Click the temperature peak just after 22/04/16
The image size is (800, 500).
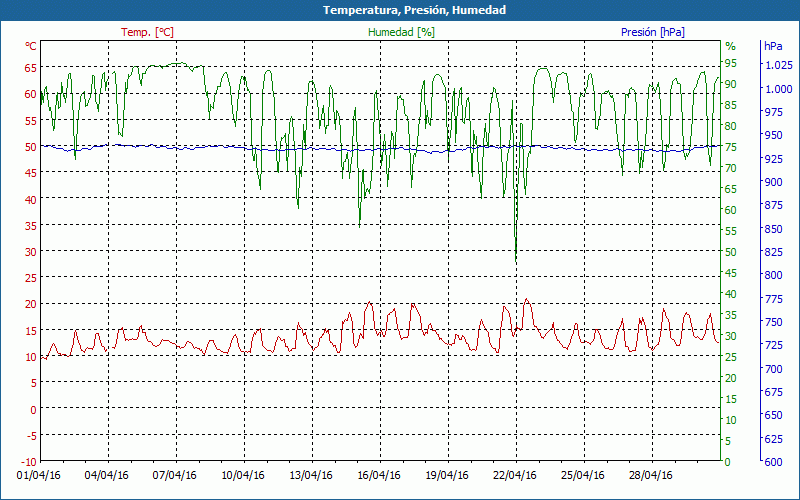pyautogui.click(x=527, y=299)
